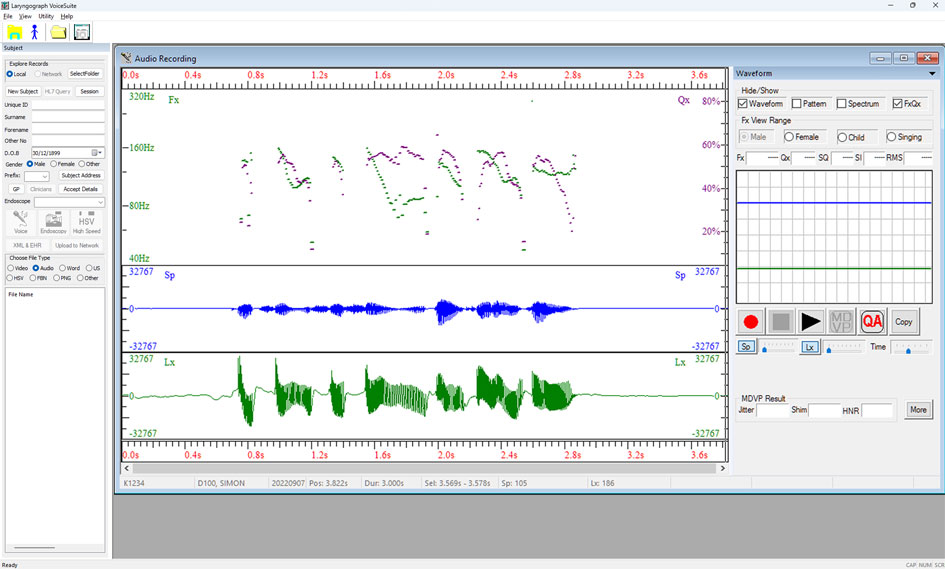Click the File Name column header
Viewport: 945px width, 569px height.
point(21,295)
